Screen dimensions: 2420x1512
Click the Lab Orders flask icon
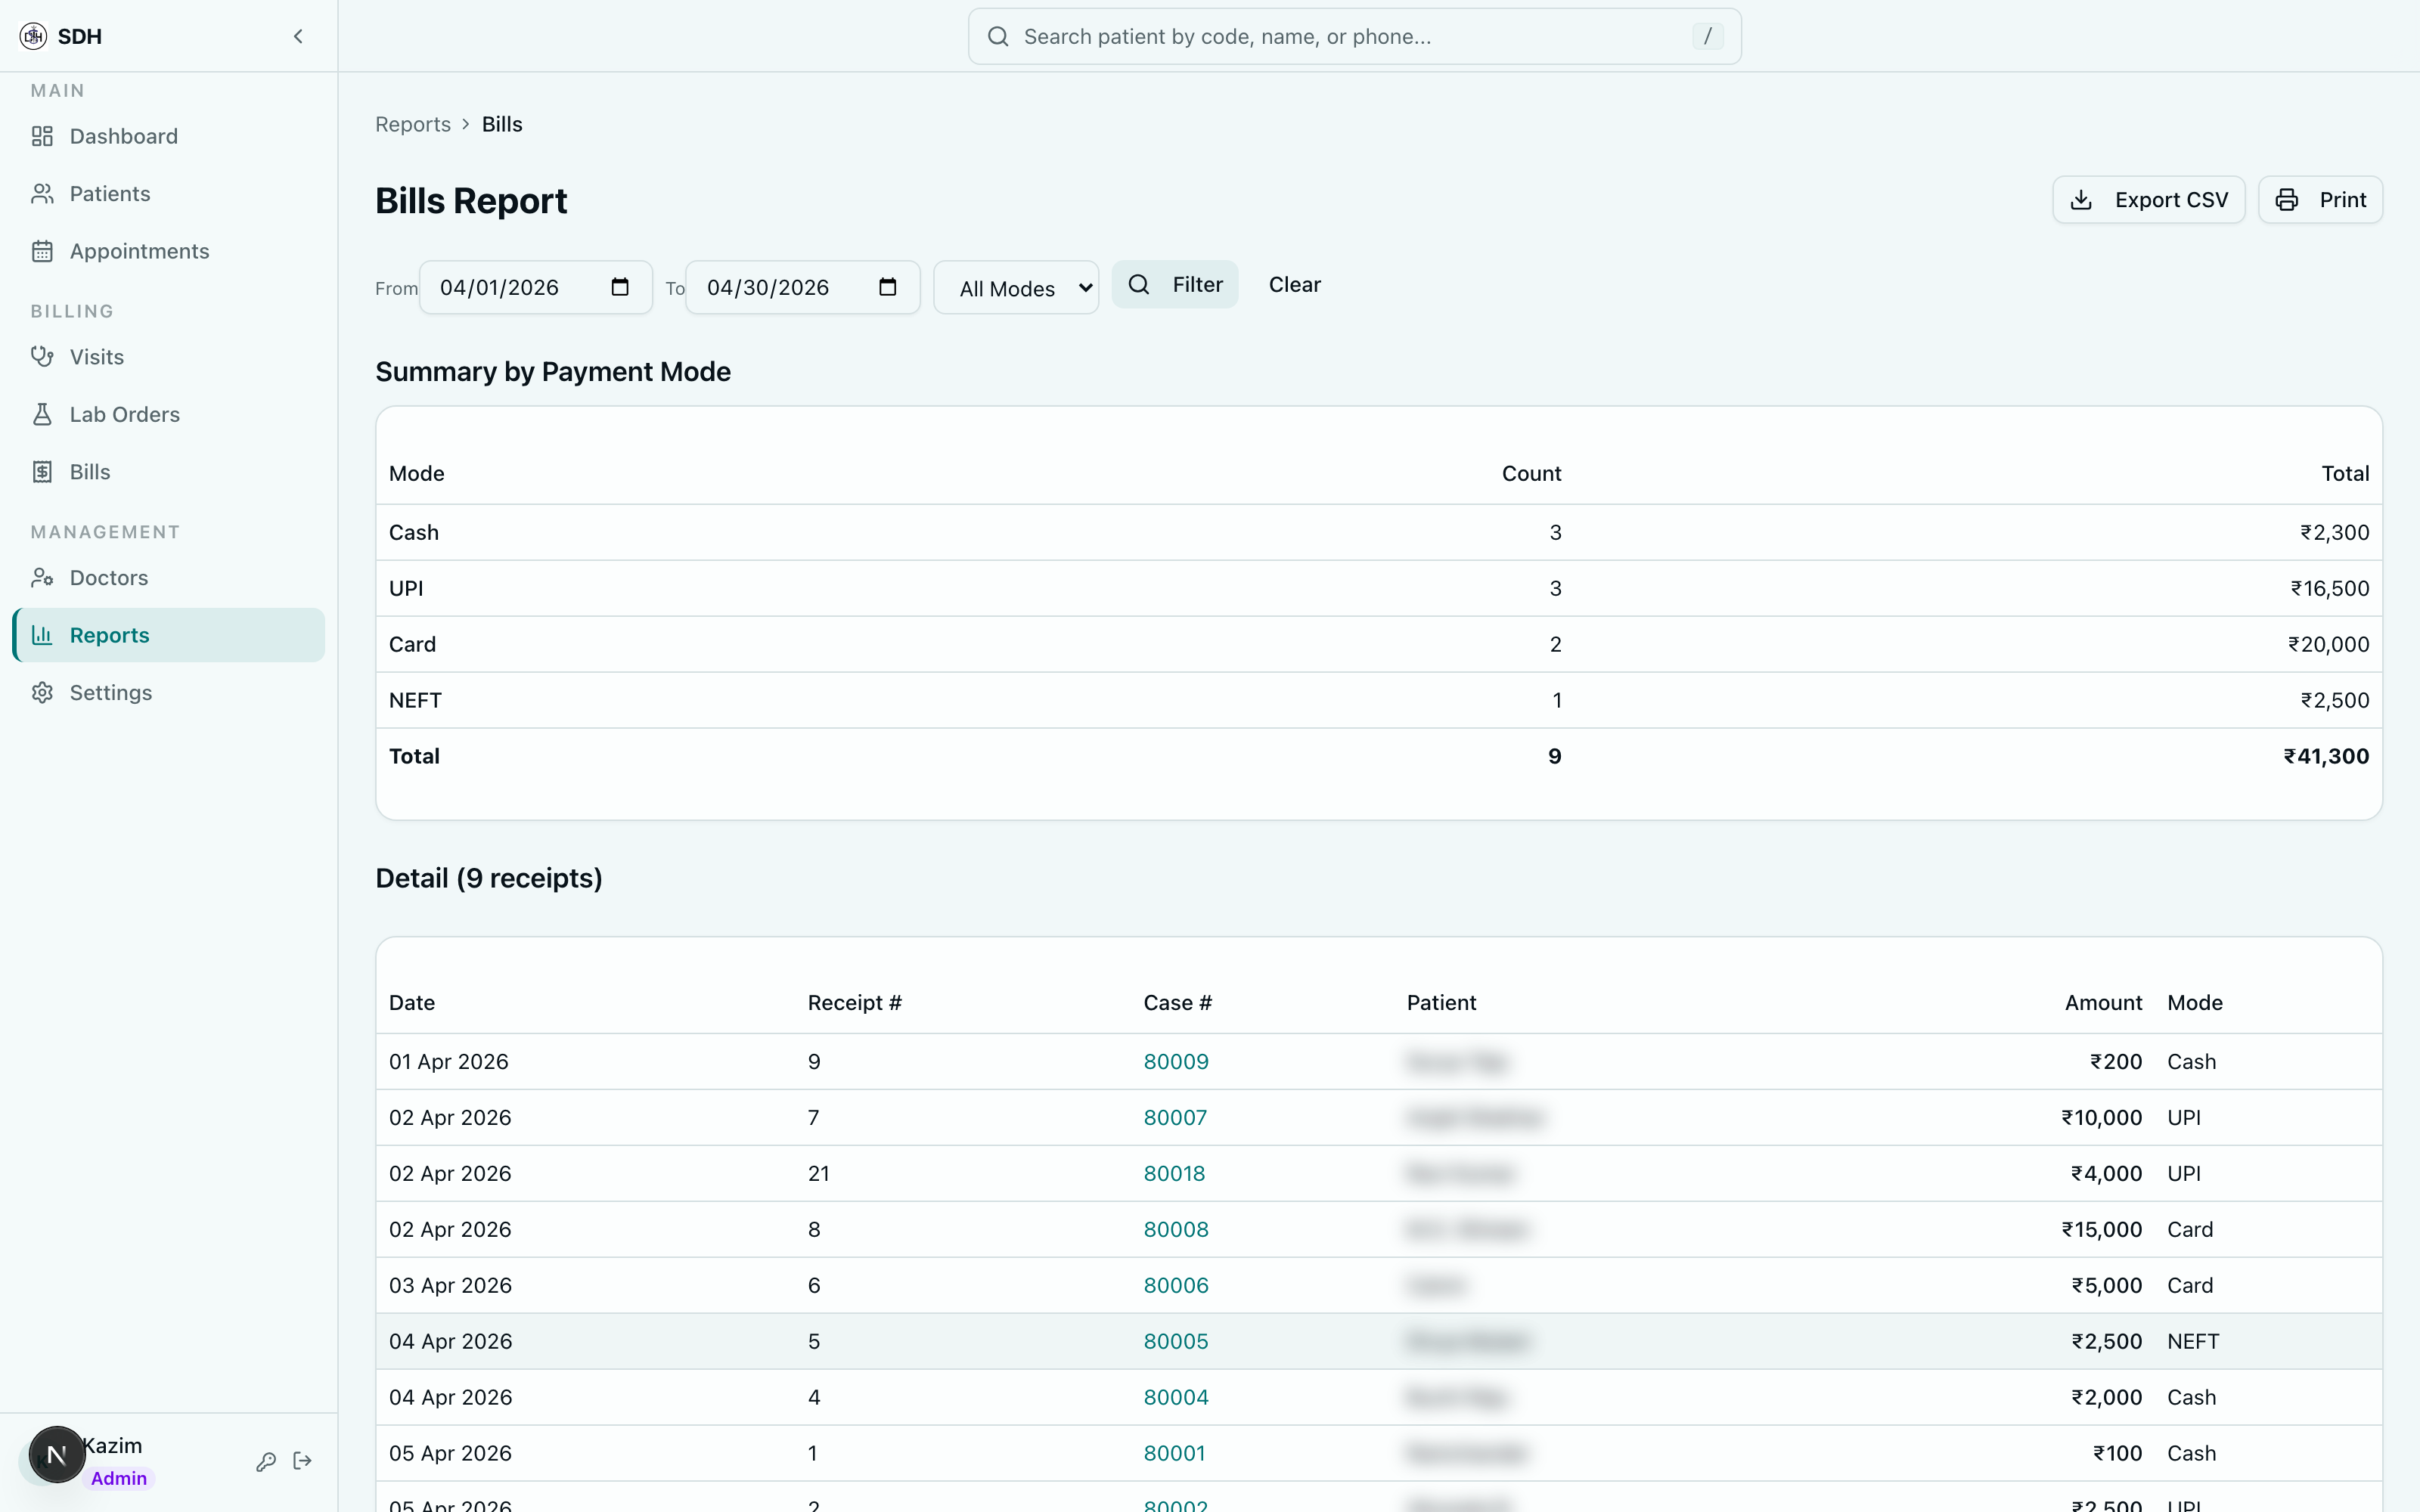[42, 414]
